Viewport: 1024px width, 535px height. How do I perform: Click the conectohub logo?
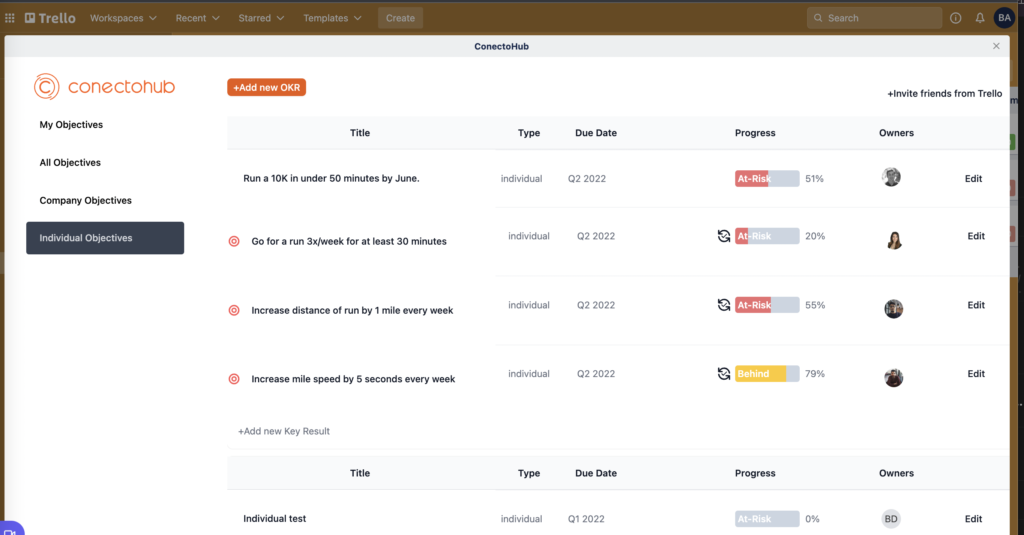tap(104, 86)
